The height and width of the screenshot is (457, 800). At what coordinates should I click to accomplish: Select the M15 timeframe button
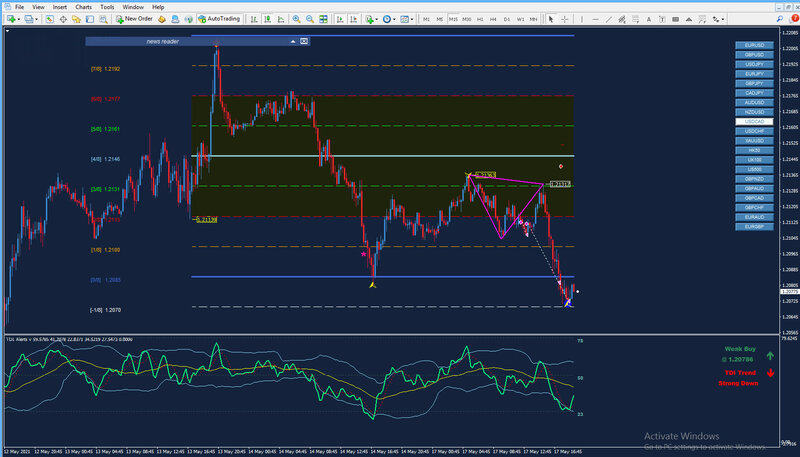click(x=453, y=19)
